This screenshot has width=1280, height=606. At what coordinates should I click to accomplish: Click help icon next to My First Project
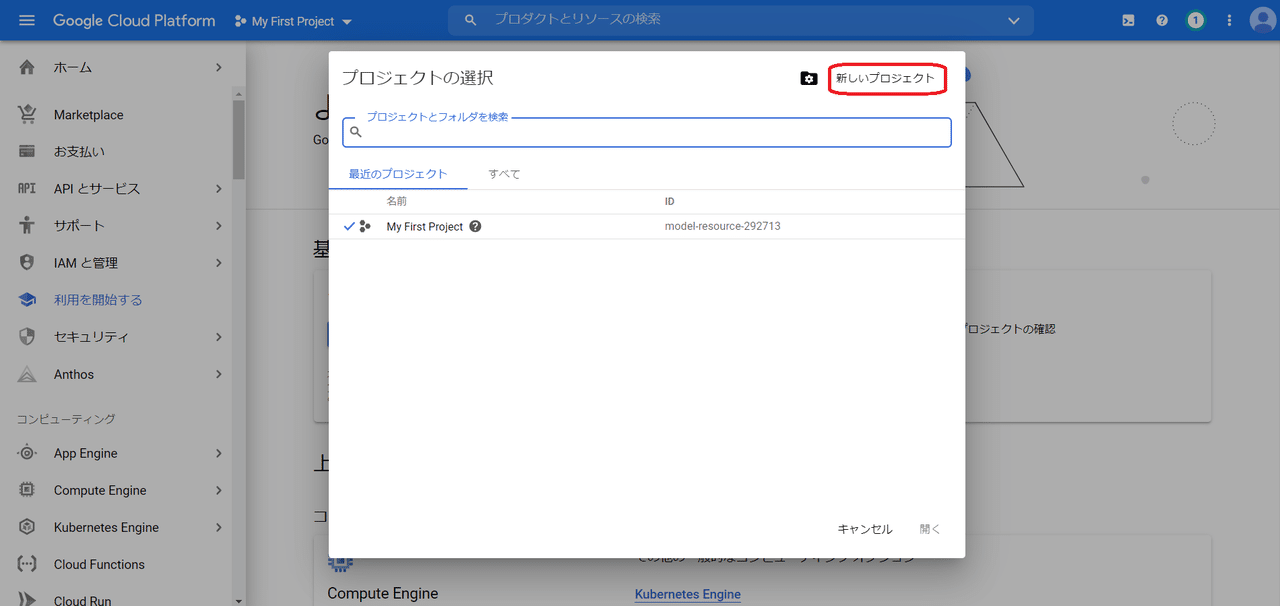pos(475,226)
